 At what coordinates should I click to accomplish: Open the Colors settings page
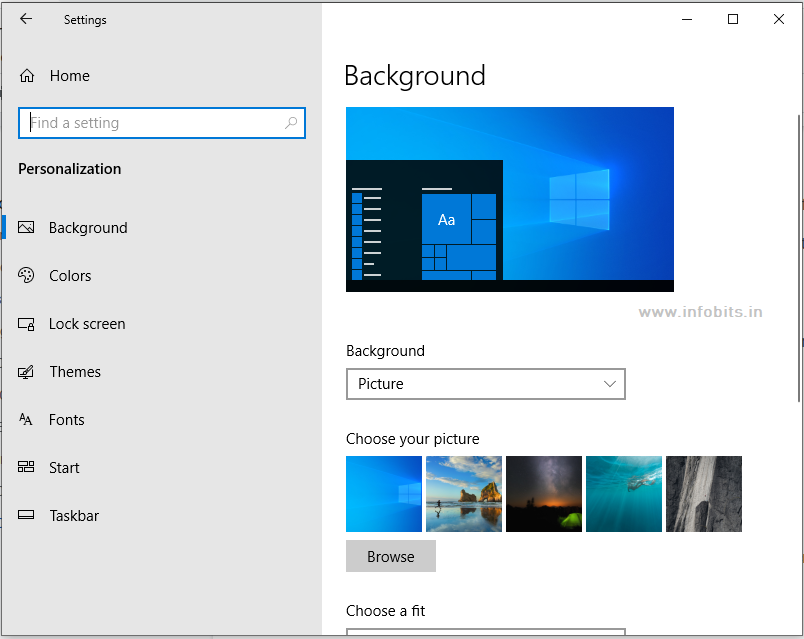click(70, 276)
